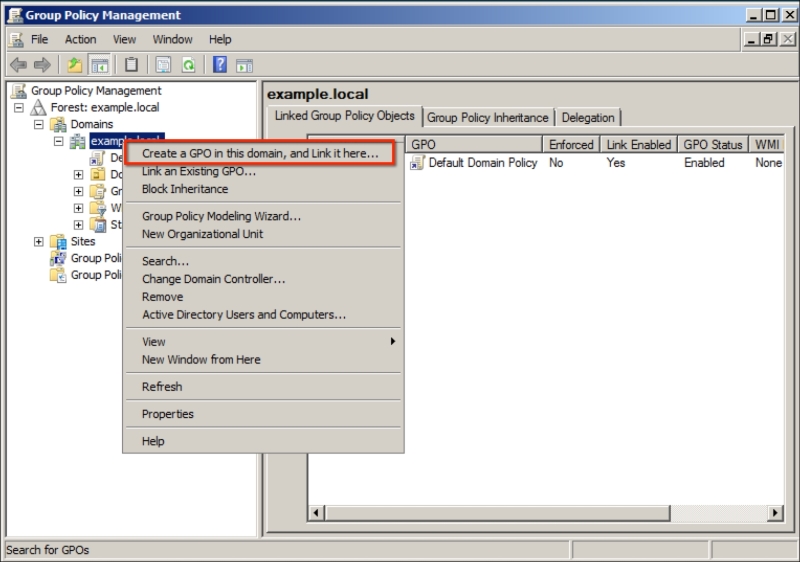Click the Up one level toolbar icon
The width and height of the screenshot is (800, 562).
tap(74, 65)
